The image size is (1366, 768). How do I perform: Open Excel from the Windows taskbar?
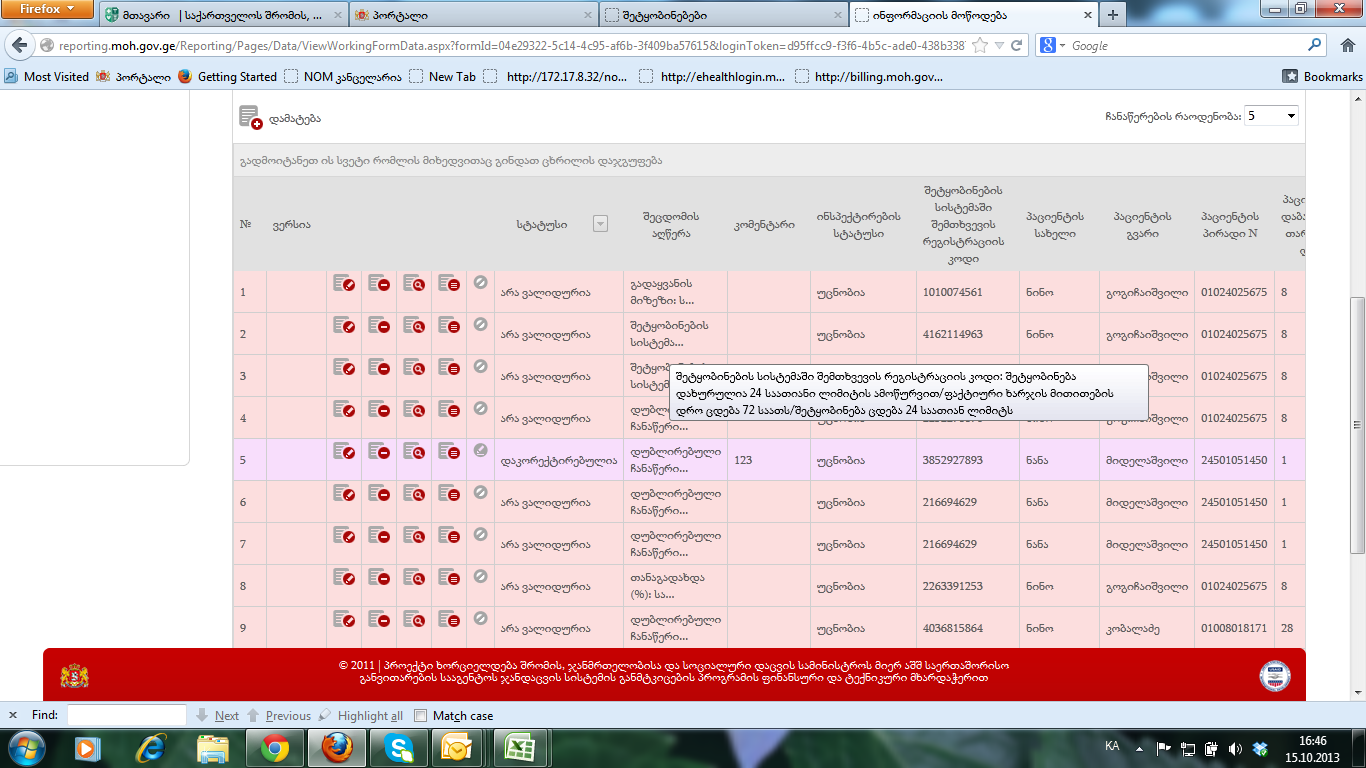pos(521,748)
